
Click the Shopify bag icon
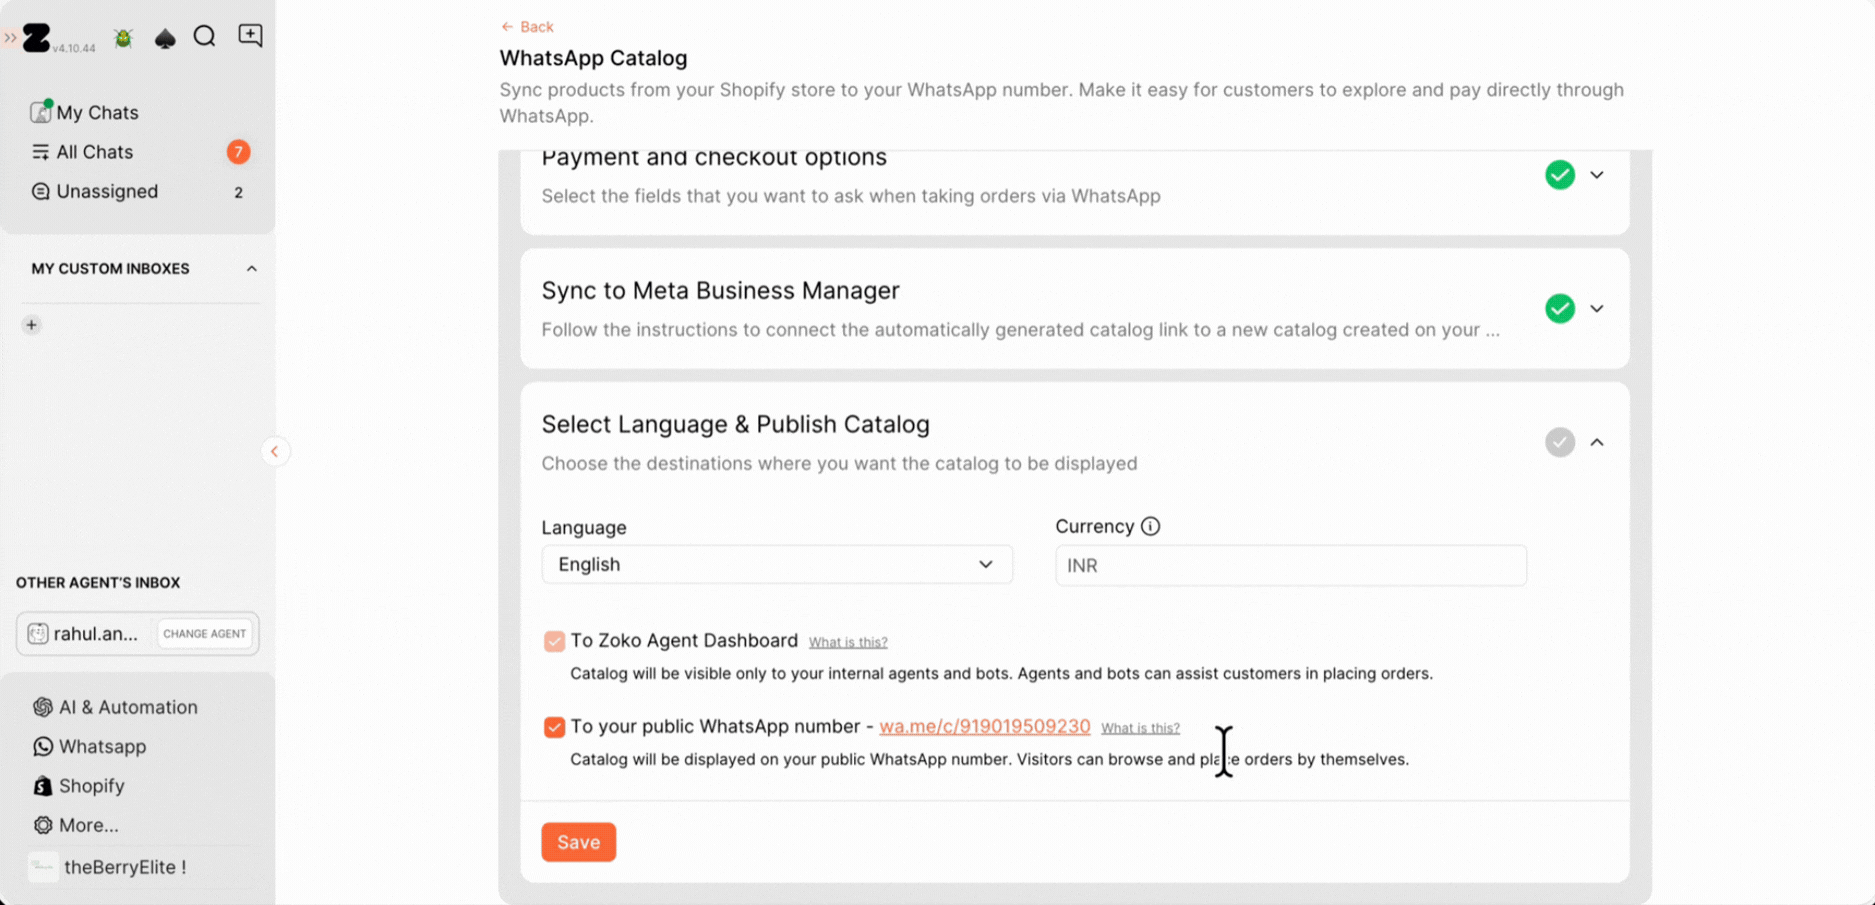pos(42,786)
